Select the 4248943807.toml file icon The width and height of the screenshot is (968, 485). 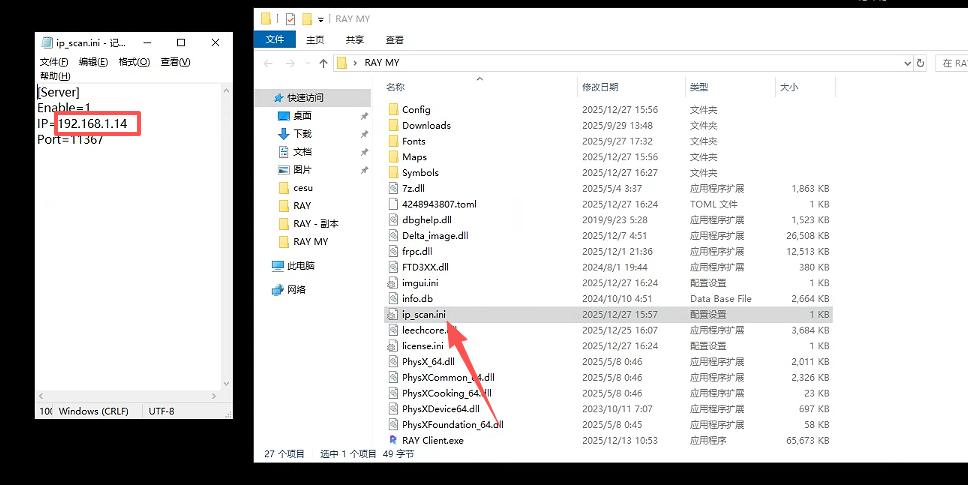[x=393, y=204]
